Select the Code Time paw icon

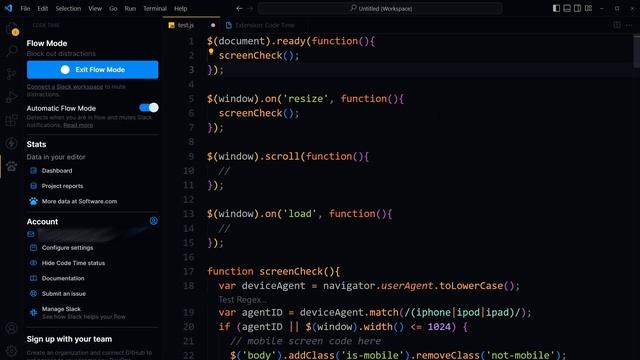click(x=12, y=167)
